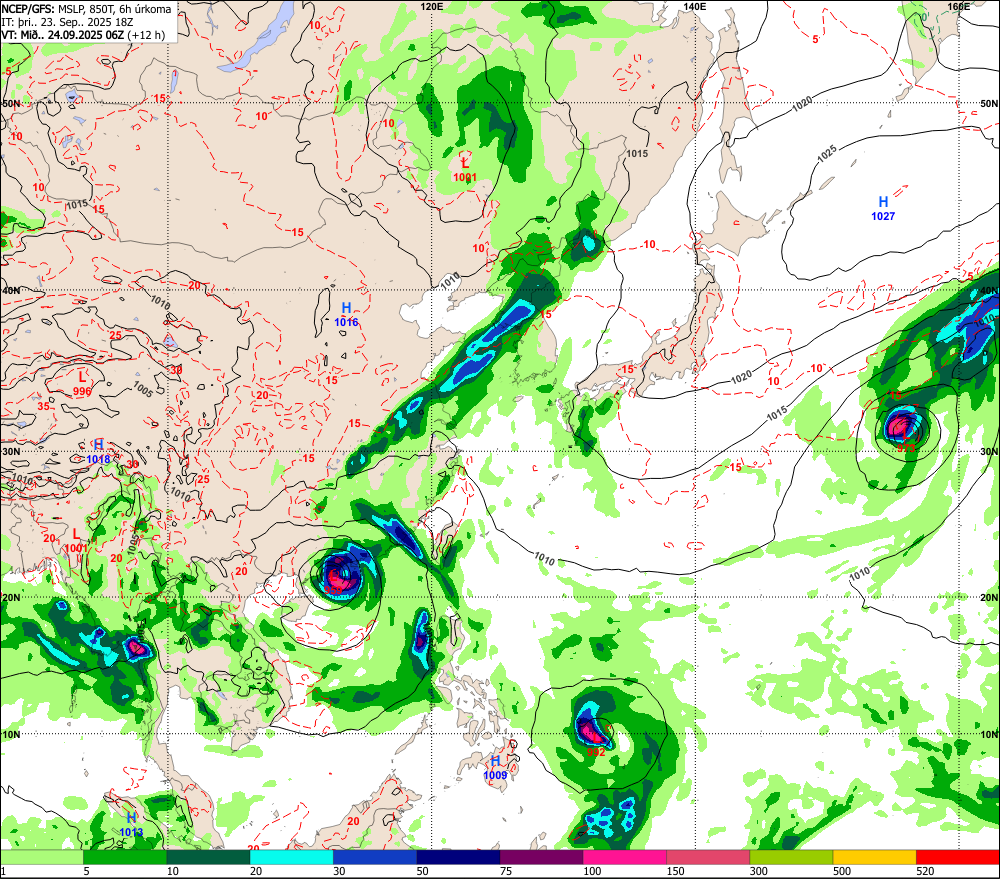
Task: Click the 'H 1009' high near the Philippines
Action: [496, 768]
